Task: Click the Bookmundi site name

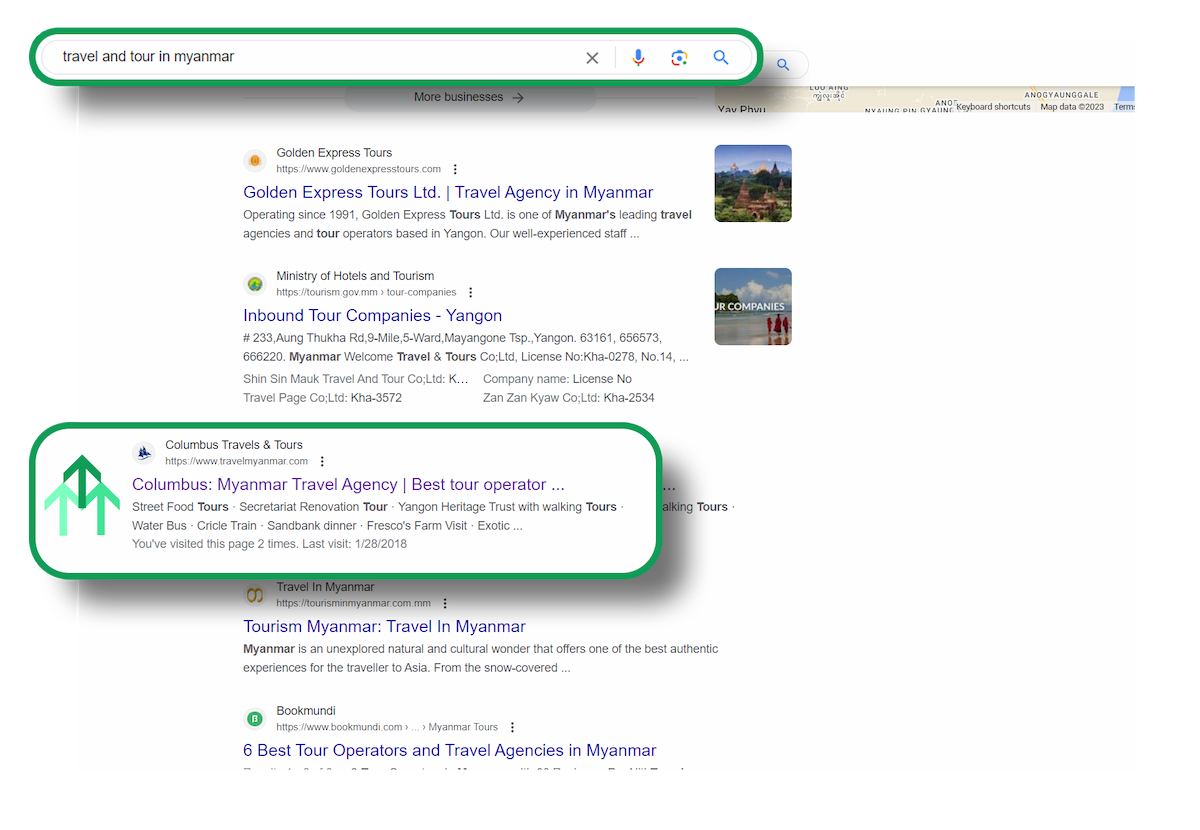Action: click(304, 711)
